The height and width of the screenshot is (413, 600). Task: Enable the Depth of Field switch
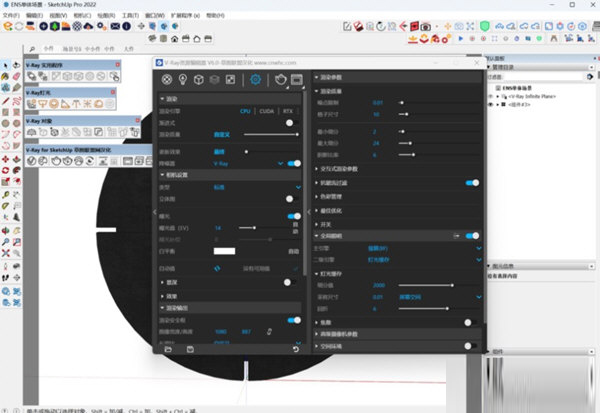[x=289, y=282]
